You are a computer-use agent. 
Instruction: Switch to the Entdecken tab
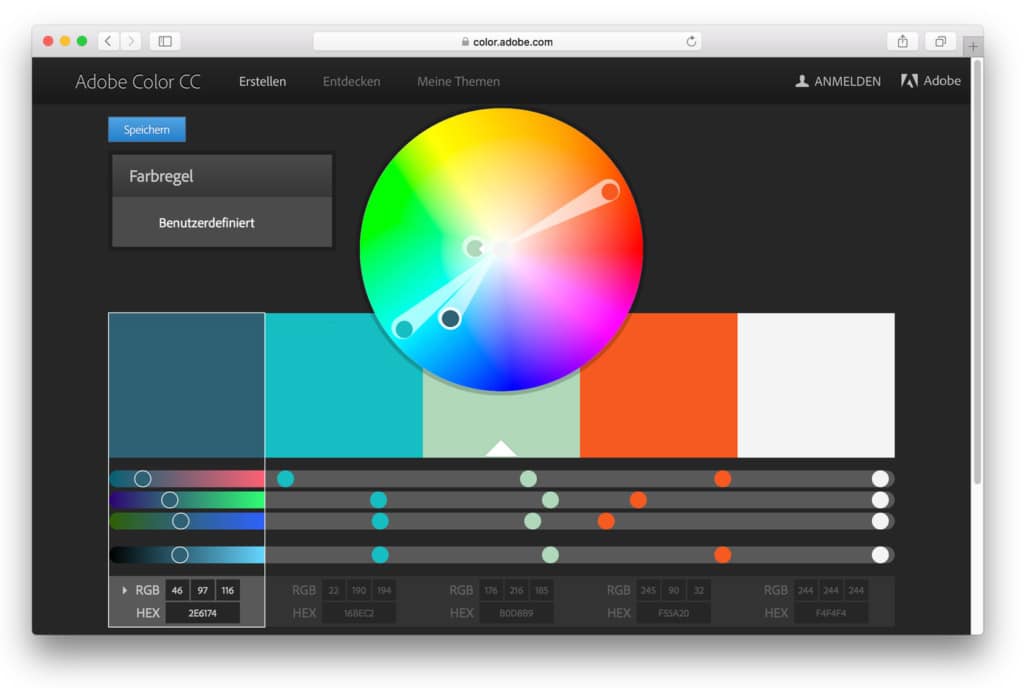pyautogui.click(x=351, y=82)
